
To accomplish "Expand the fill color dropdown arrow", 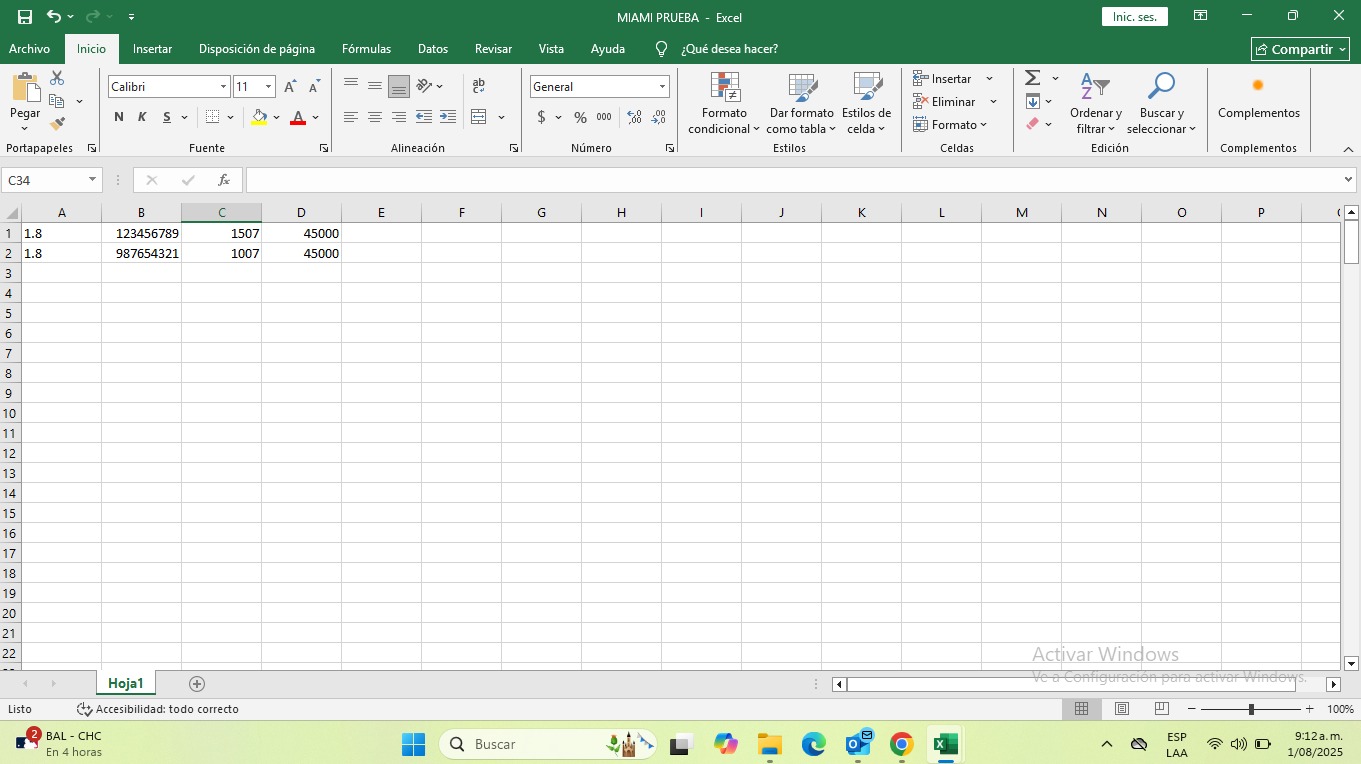I will (277, 117).
